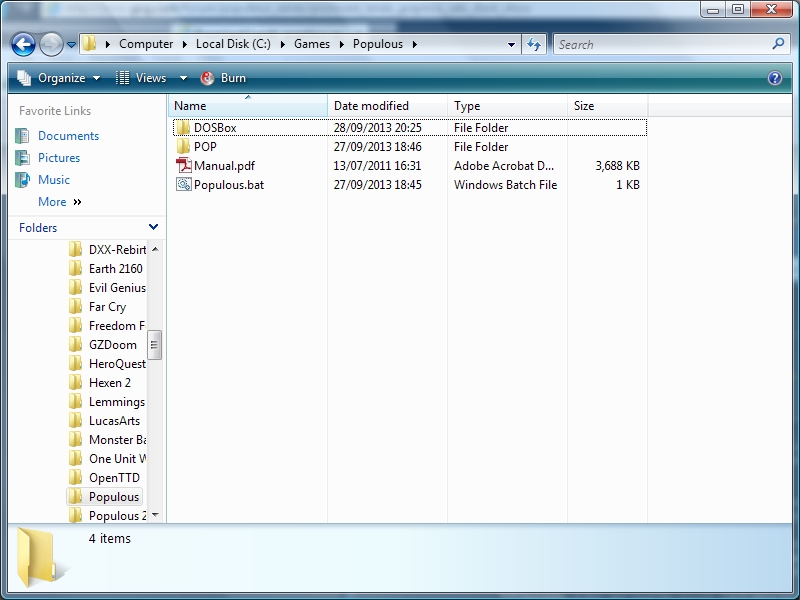This screenshot has height=600, width=800.
Task: Click the magnifying glass search icon
Action: coord(778,44)
